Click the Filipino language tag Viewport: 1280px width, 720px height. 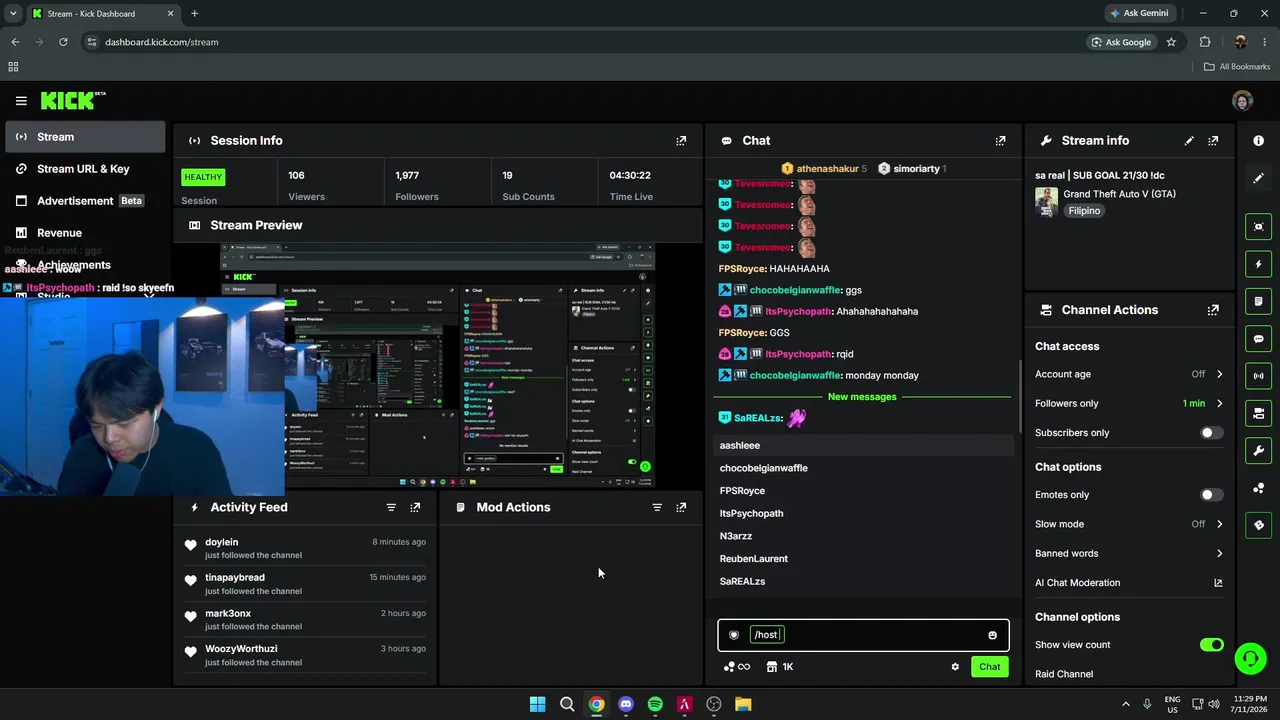pyautogui.click(x=1084, y=211)
